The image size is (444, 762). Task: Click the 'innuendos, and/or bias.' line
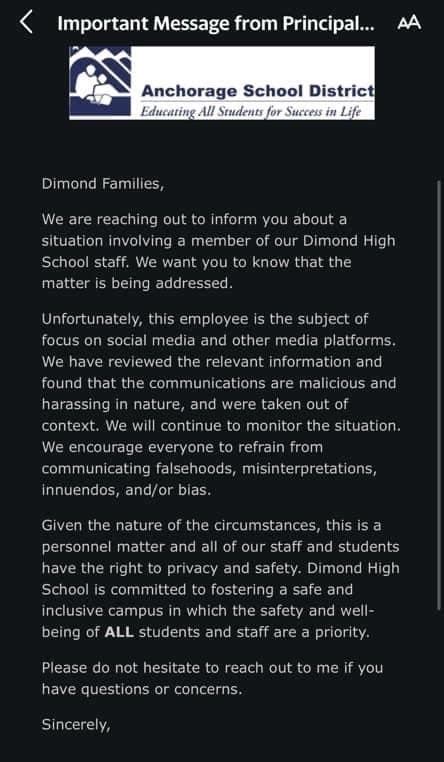click(x=126, y=490)
